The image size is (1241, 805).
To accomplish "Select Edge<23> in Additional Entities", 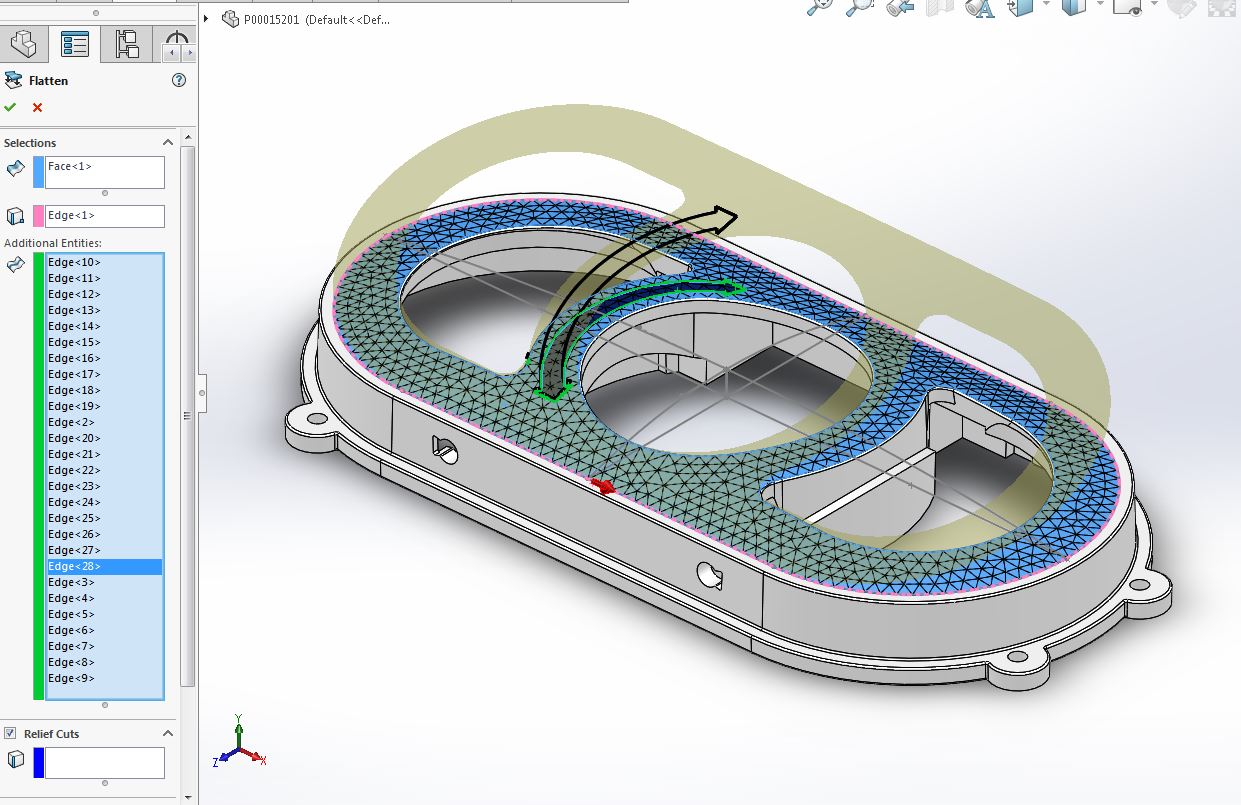I will point(105,486).
